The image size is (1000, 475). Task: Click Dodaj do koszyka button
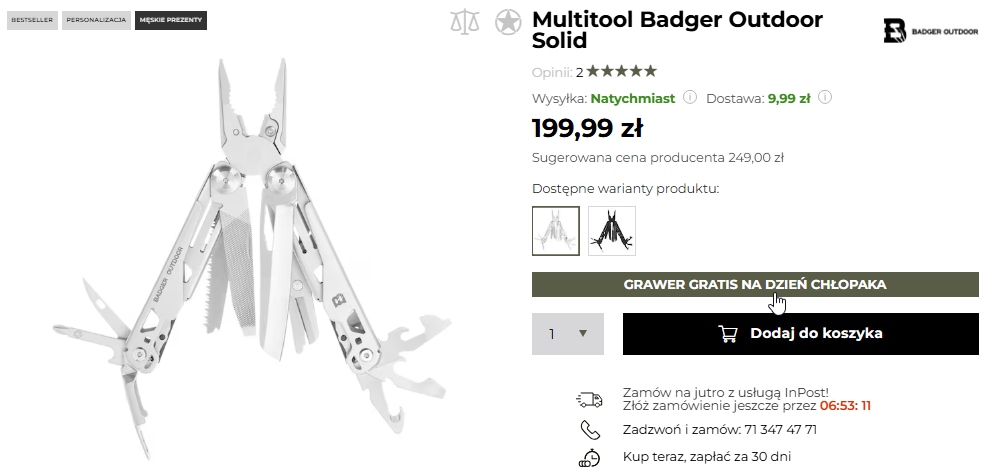pos(800,334)
